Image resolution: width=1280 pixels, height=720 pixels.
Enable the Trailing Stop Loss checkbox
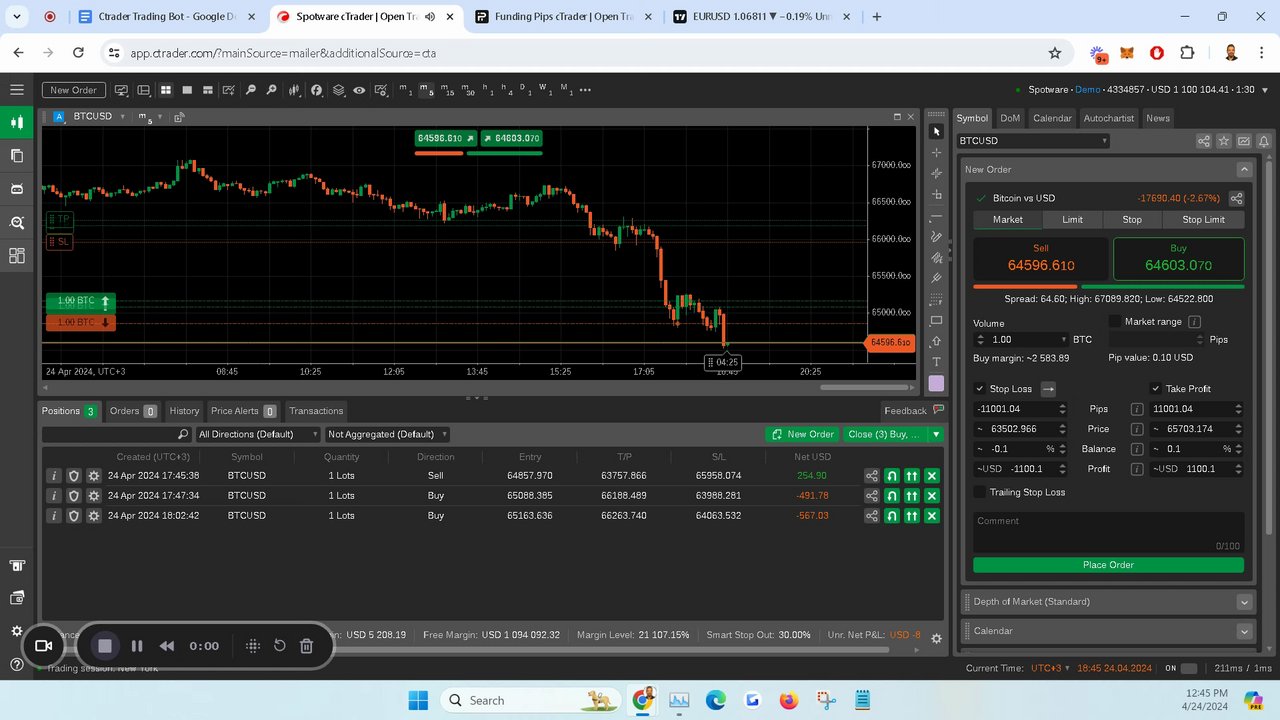[x=980, y=492]
